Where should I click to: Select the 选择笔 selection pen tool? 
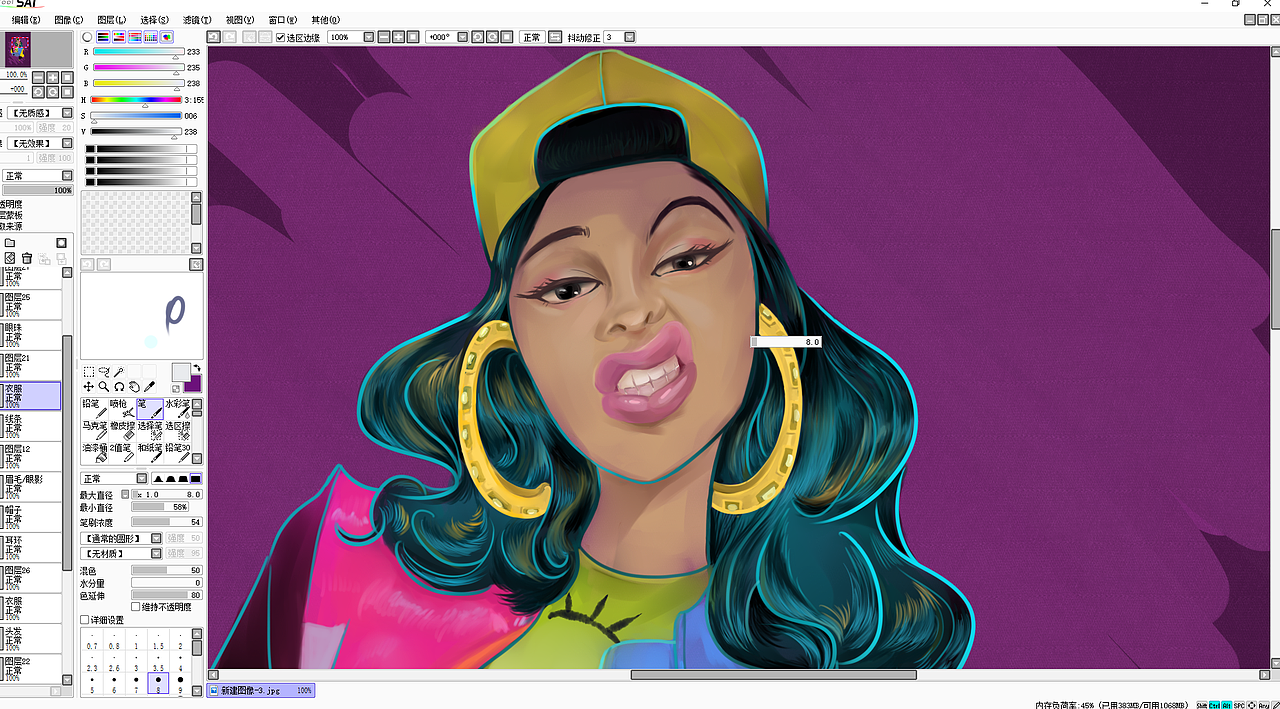click(x=149, y=430)
